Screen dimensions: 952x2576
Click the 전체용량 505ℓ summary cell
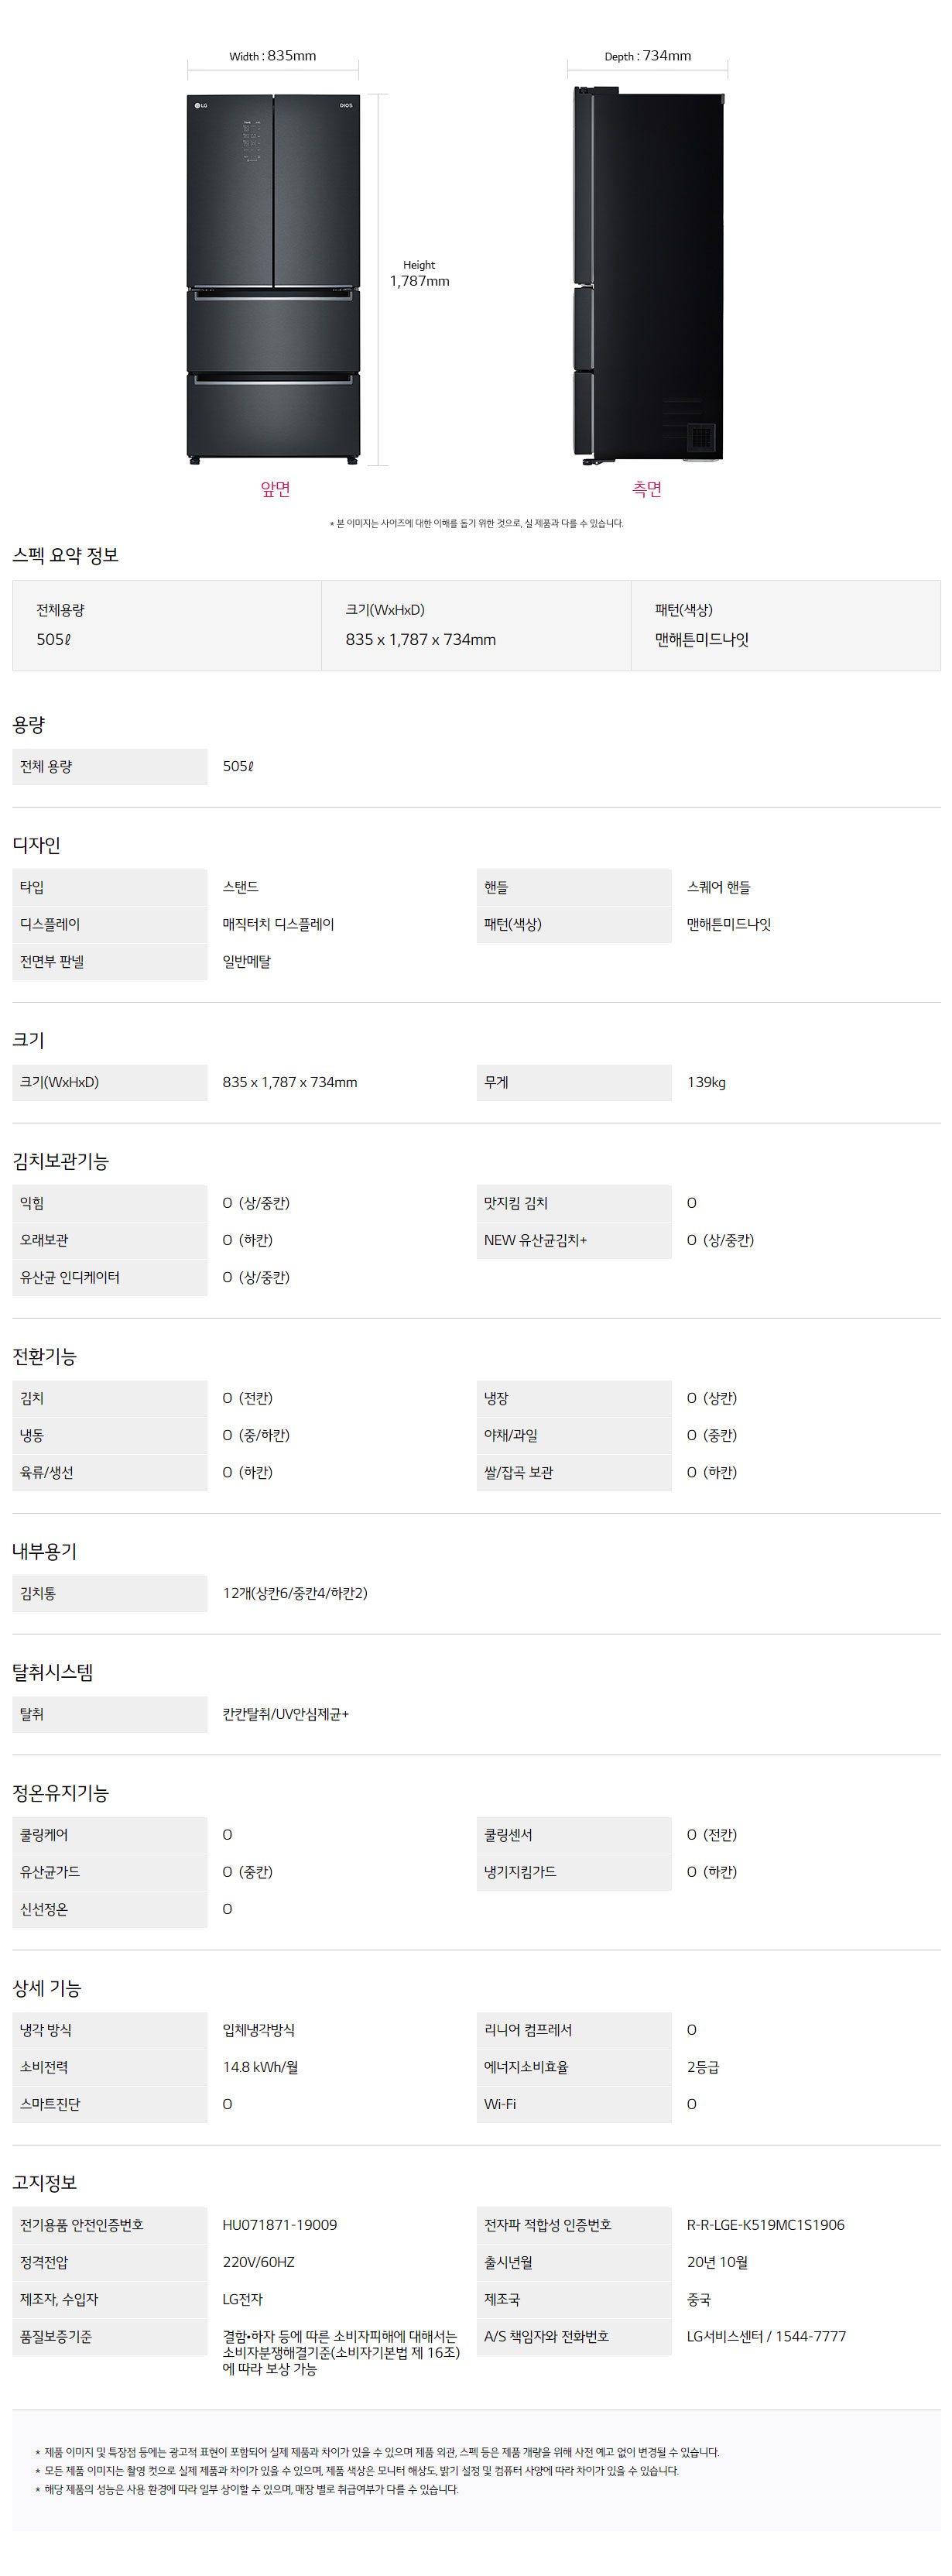click(167, 625)
